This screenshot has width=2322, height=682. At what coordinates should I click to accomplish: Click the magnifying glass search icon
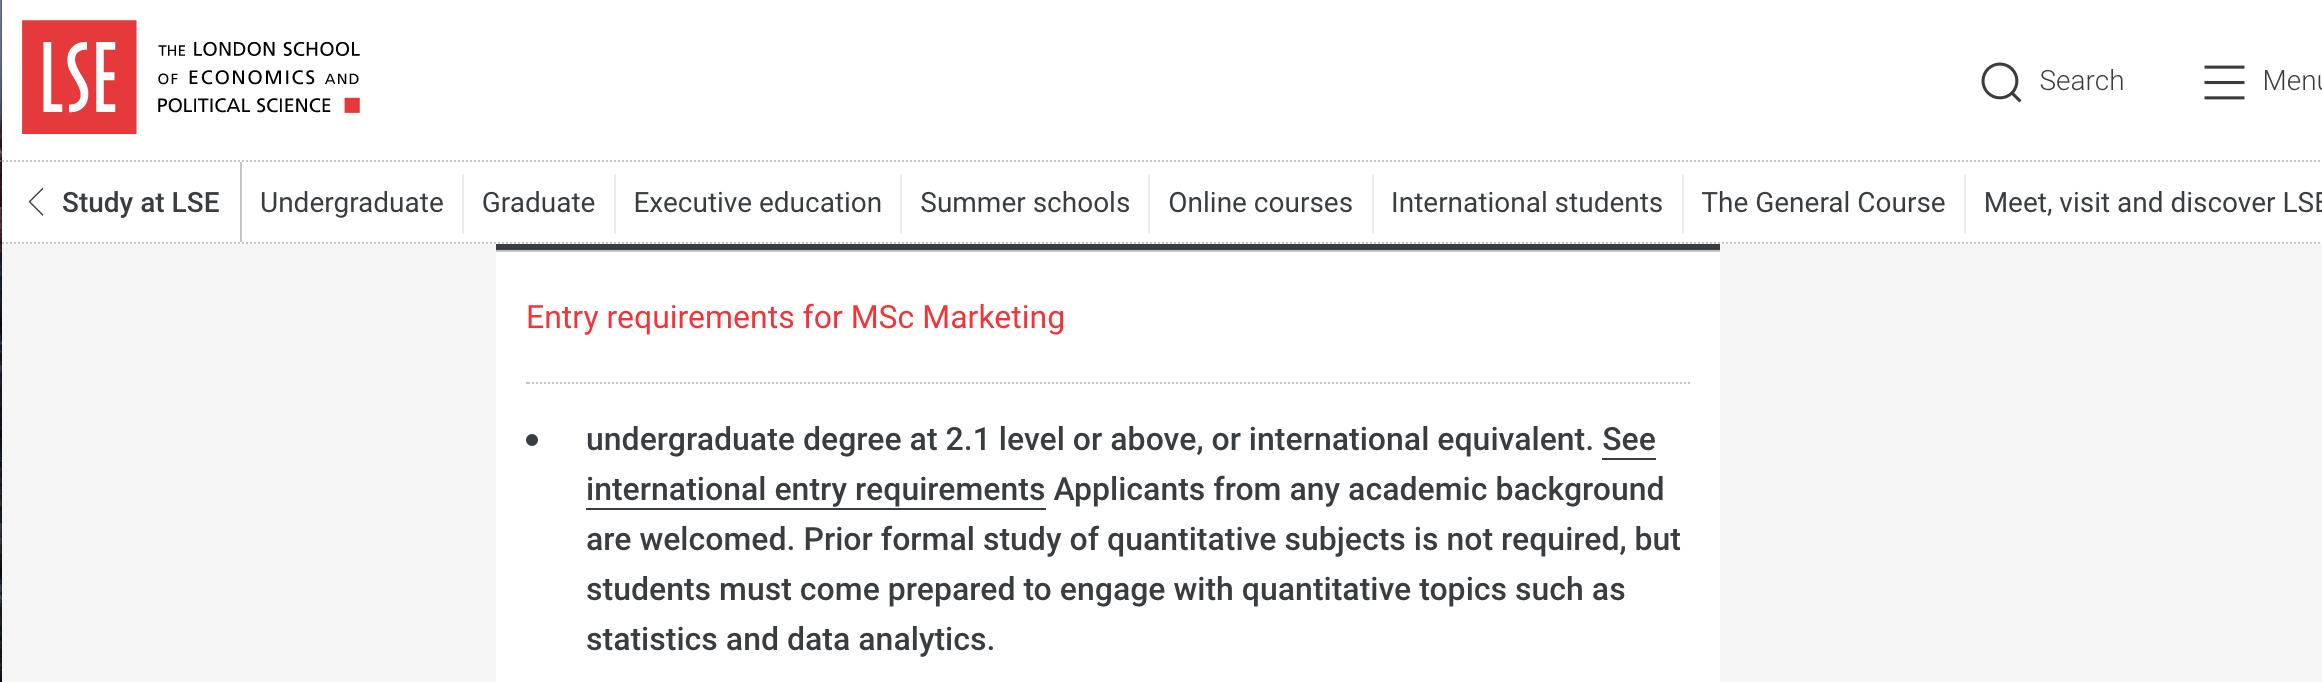[x=2001, y=82]
